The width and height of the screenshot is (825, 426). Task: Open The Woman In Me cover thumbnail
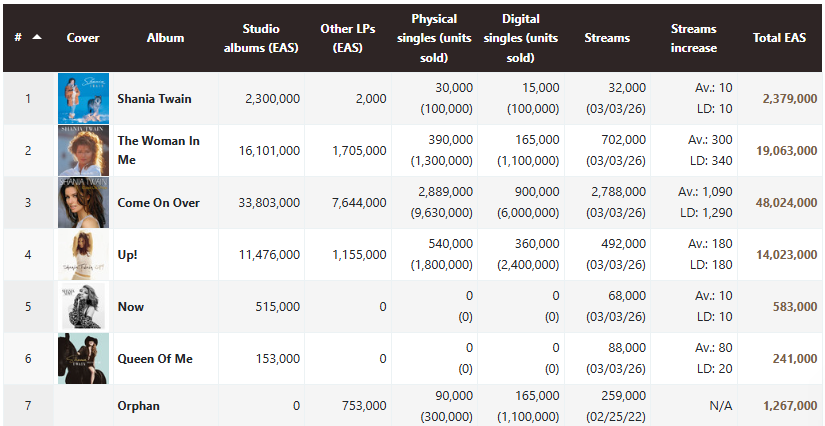(x=83, y=150)
